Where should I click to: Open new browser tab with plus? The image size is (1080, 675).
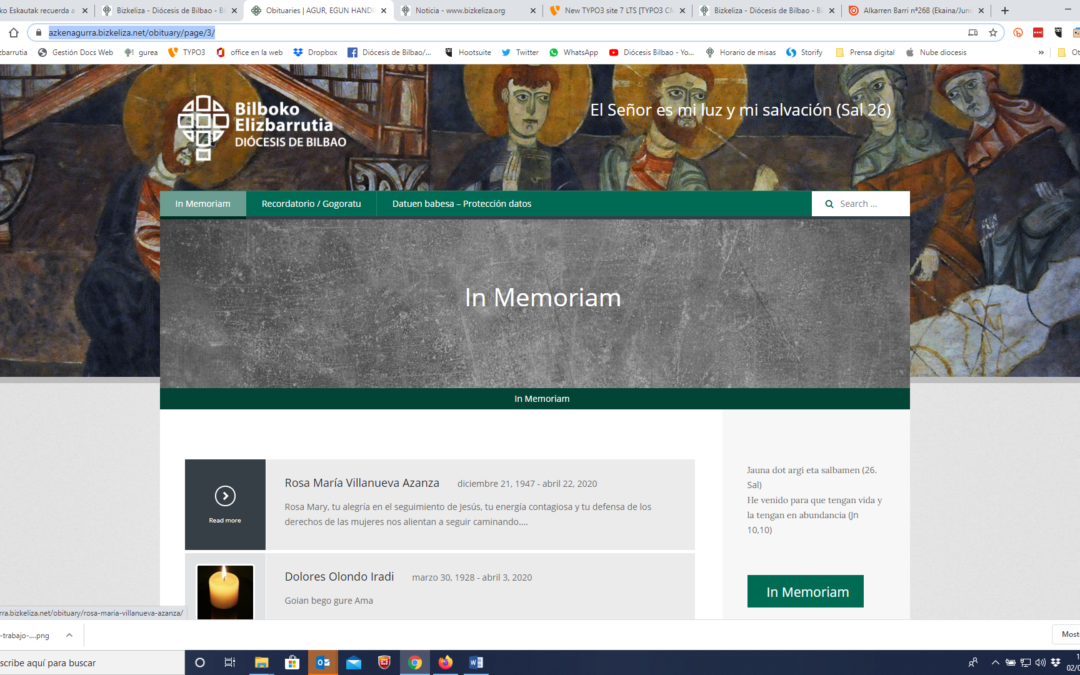click(x=1004, y=10)
